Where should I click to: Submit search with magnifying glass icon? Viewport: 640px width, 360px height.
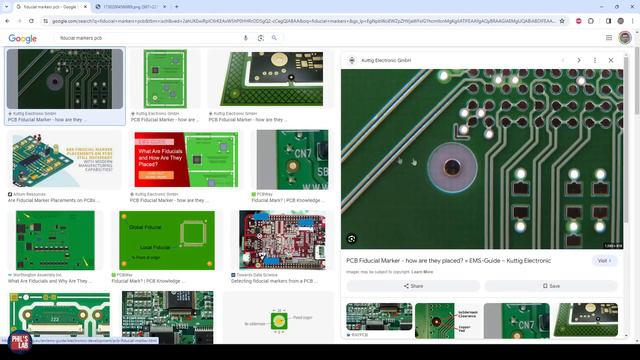(274, 38)
